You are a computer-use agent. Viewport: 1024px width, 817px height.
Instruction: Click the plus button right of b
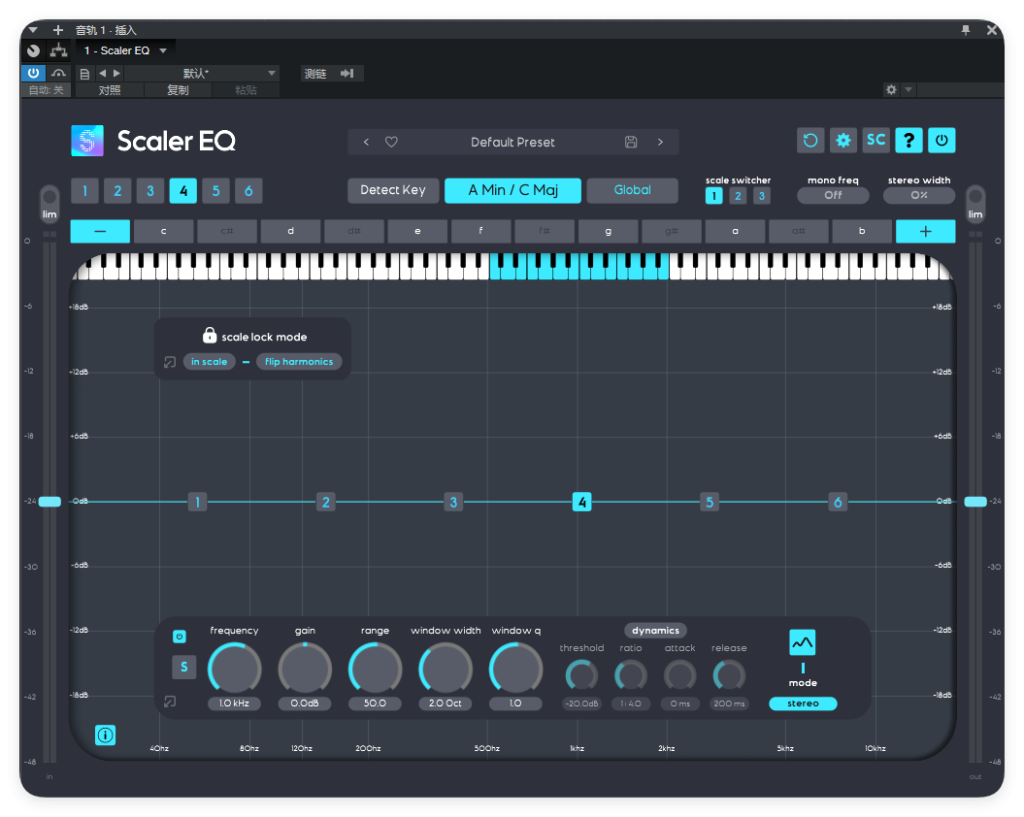[925, 231]
